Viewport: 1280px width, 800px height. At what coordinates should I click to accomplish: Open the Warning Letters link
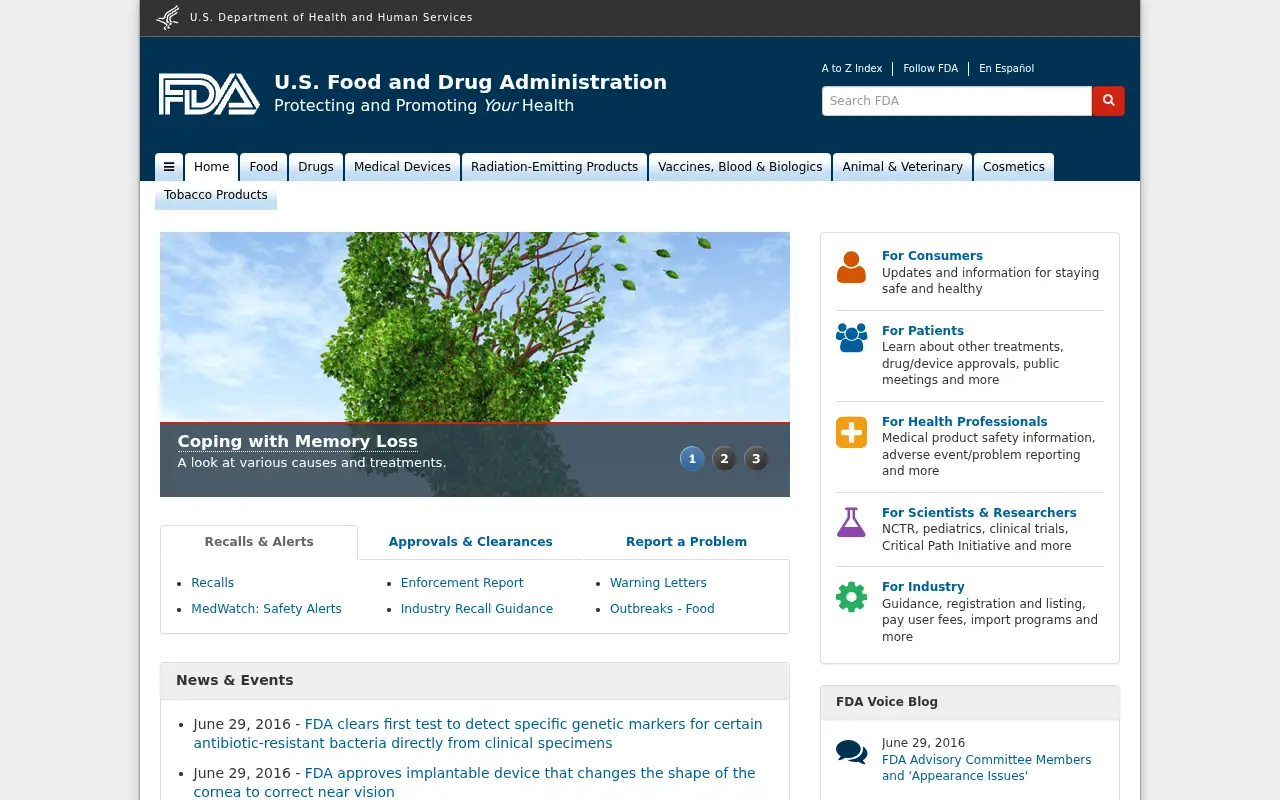[658, 583]
